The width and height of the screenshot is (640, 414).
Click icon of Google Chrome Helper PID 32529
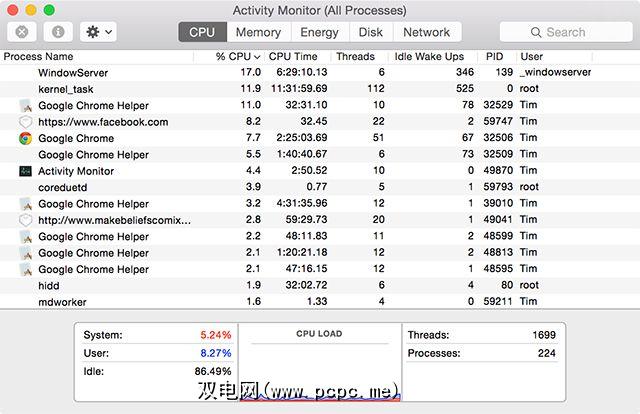coord(26,106)
